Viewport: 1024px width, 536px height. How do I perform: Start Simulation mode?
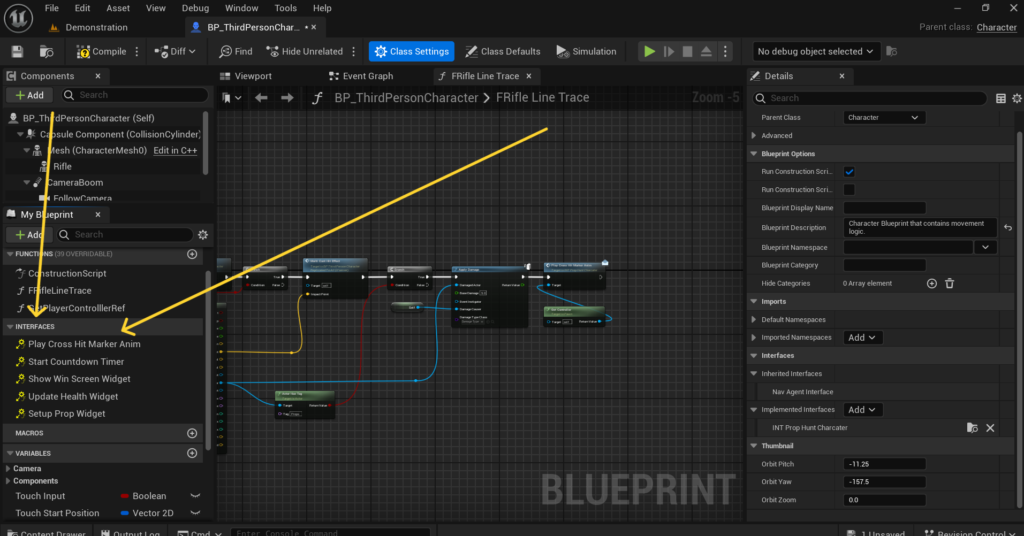(586, 52)
